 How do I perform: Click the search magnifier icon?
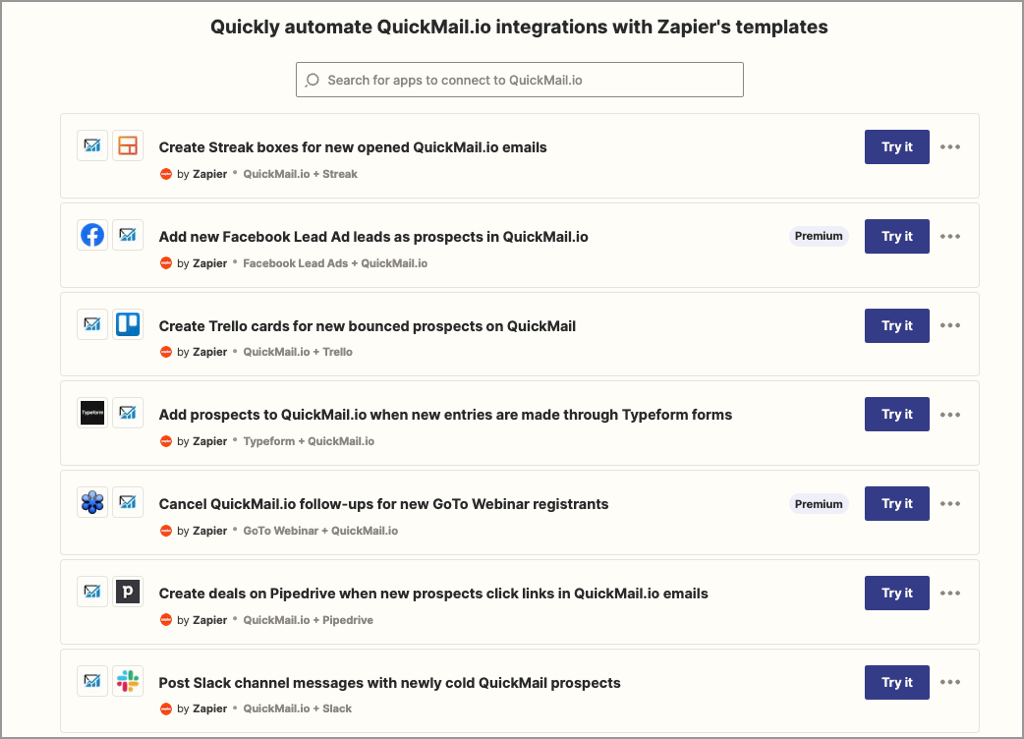[313, 80]
